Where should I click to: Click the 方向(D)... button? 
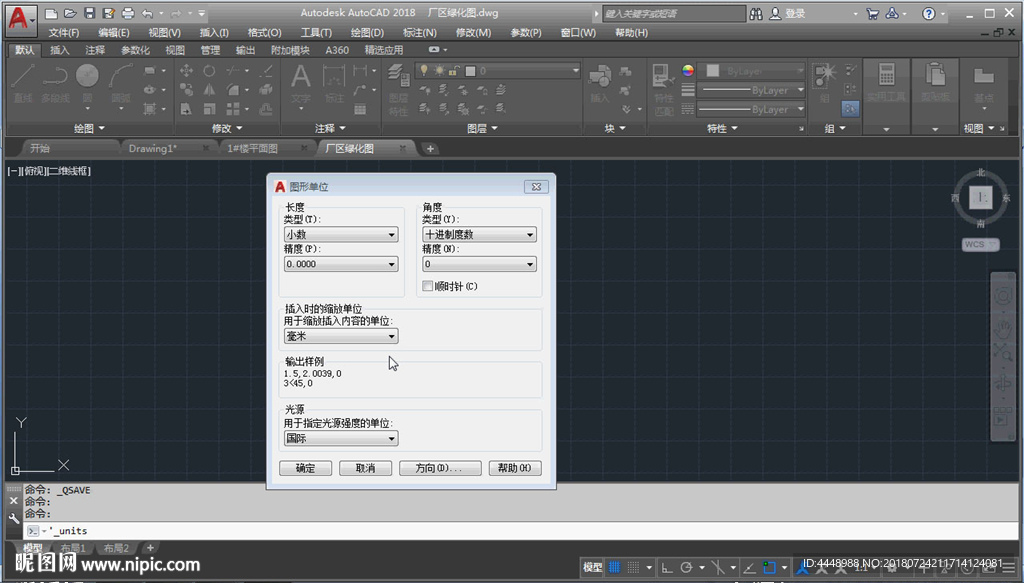click(x=440, y=468)
